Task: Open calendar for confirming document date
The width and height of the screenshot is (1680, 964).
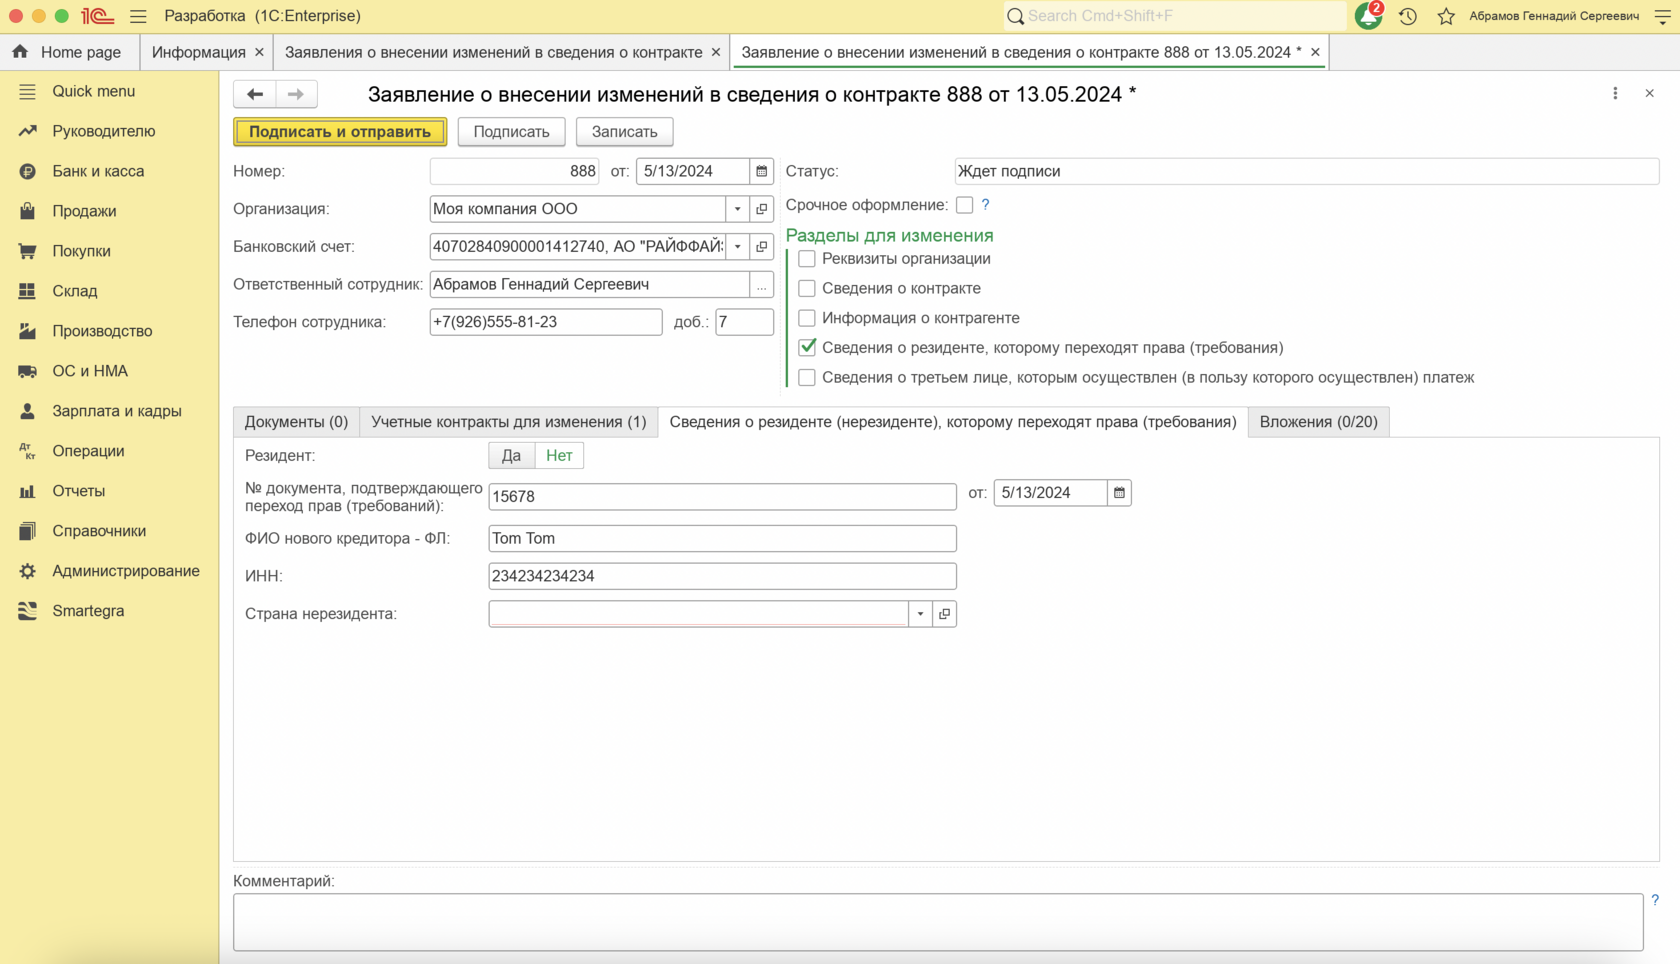Action: pos(1119,493)
